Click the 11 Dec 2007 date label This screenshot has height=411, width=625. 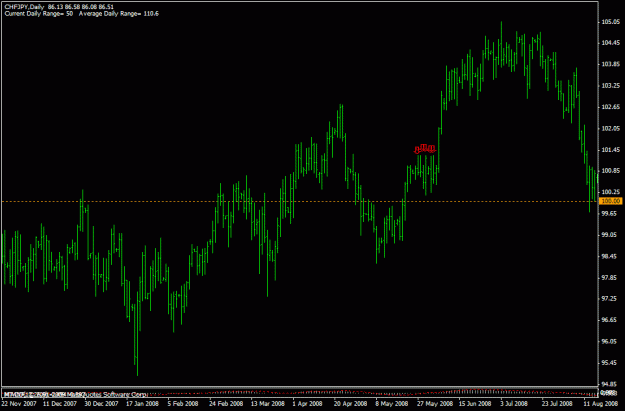(60, 403)
